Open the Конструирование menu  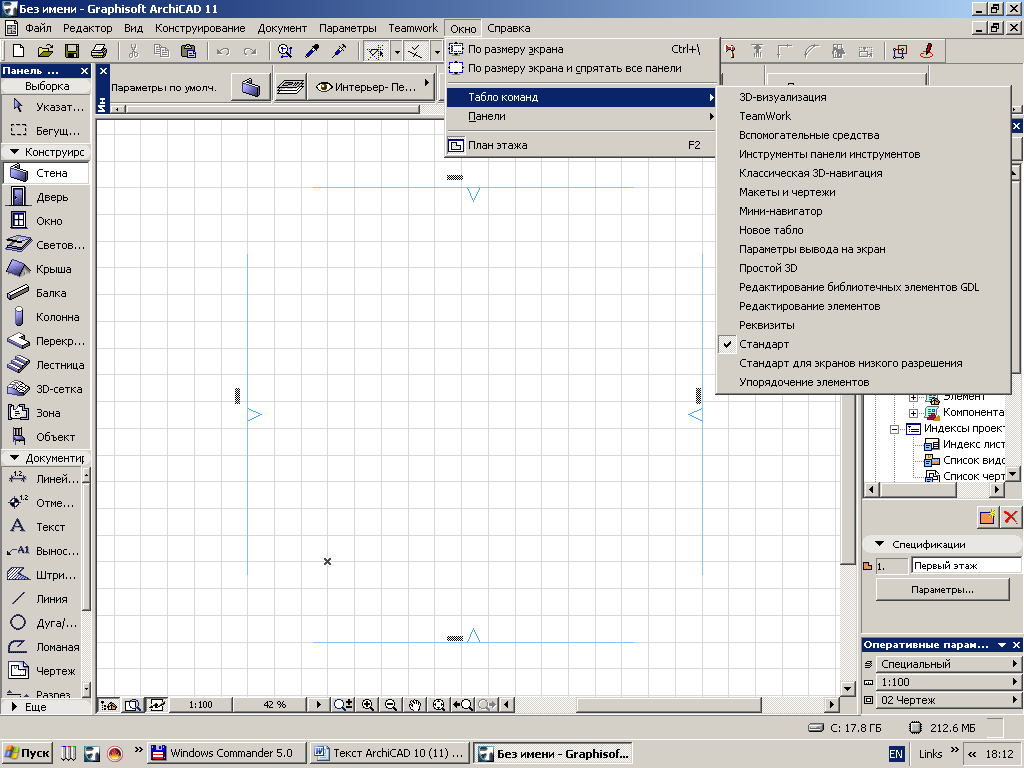click(200, 28)
